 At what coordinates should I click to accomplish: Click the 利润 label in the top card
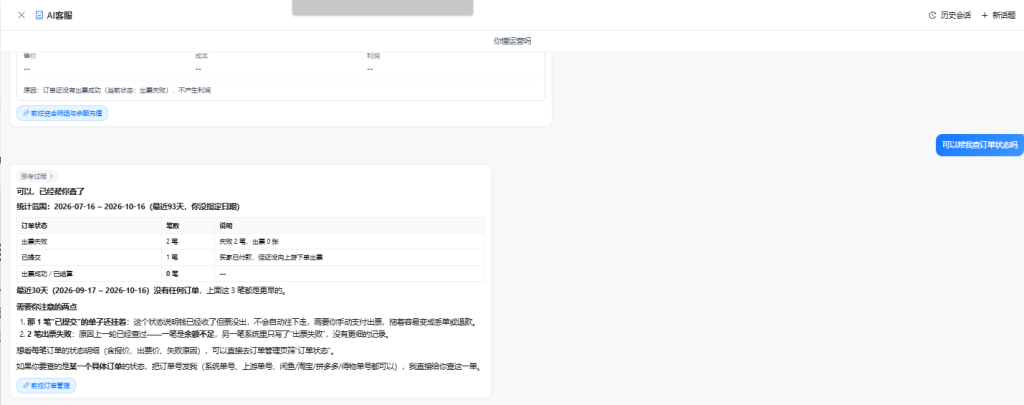pyautogui.click(x=374, y=56)
